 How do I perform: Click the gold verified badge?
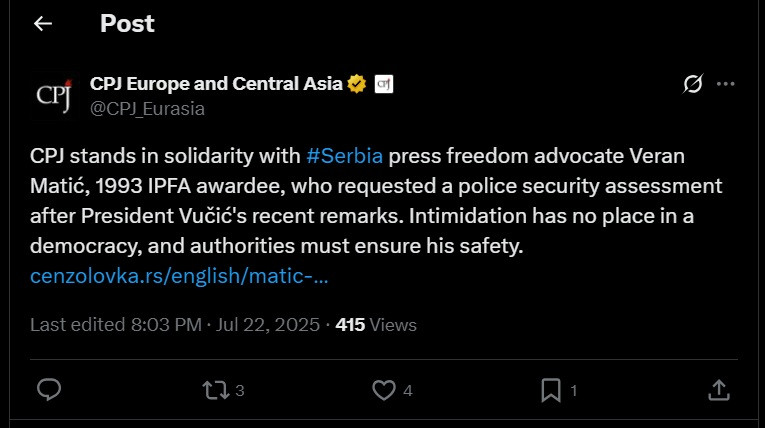357,84
